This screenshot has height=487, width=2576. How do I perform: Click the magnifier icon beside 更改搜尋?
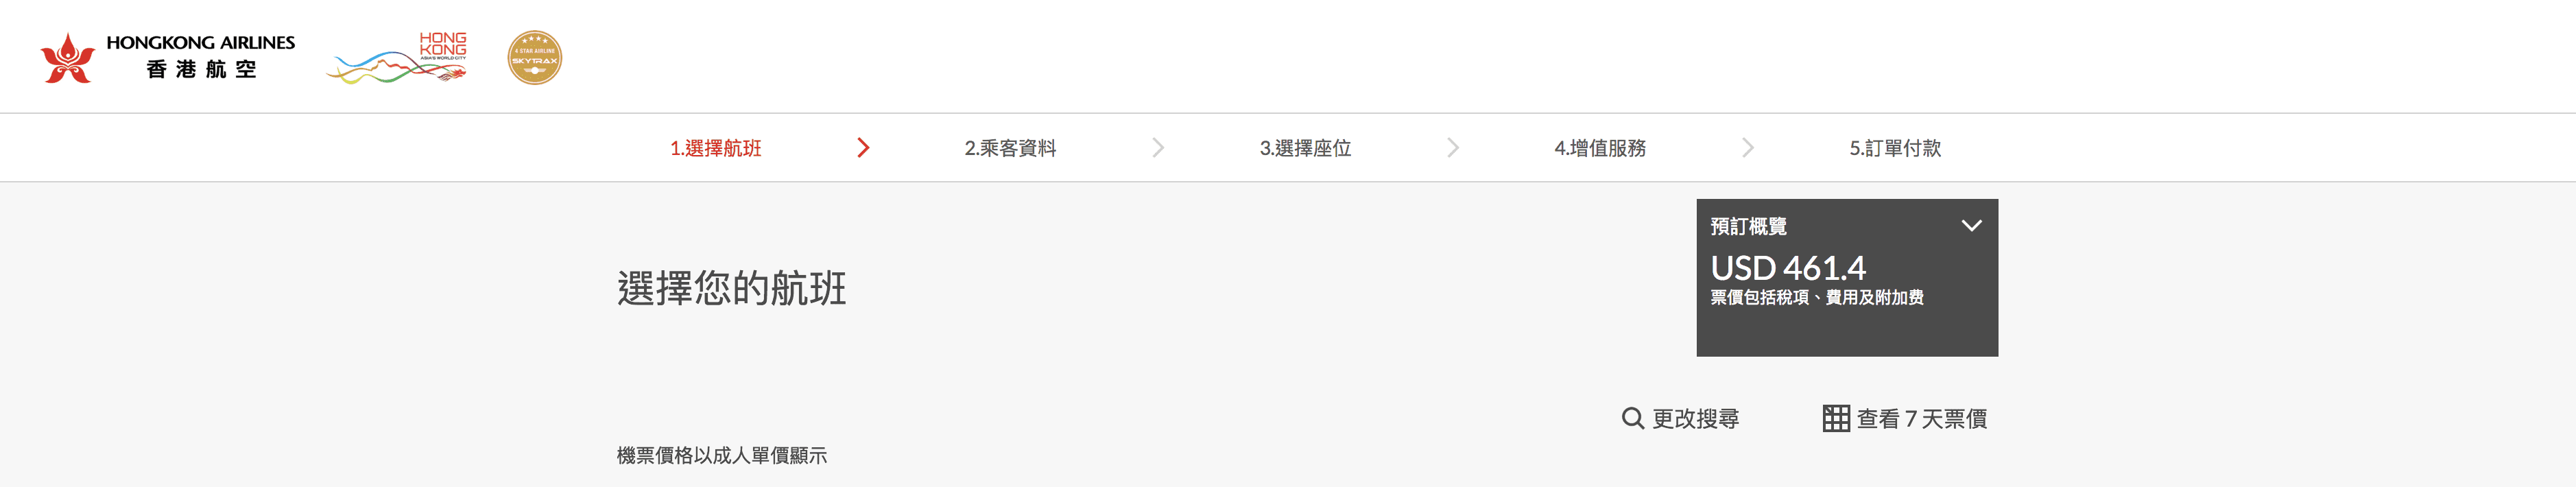(x=1632, y=418)
